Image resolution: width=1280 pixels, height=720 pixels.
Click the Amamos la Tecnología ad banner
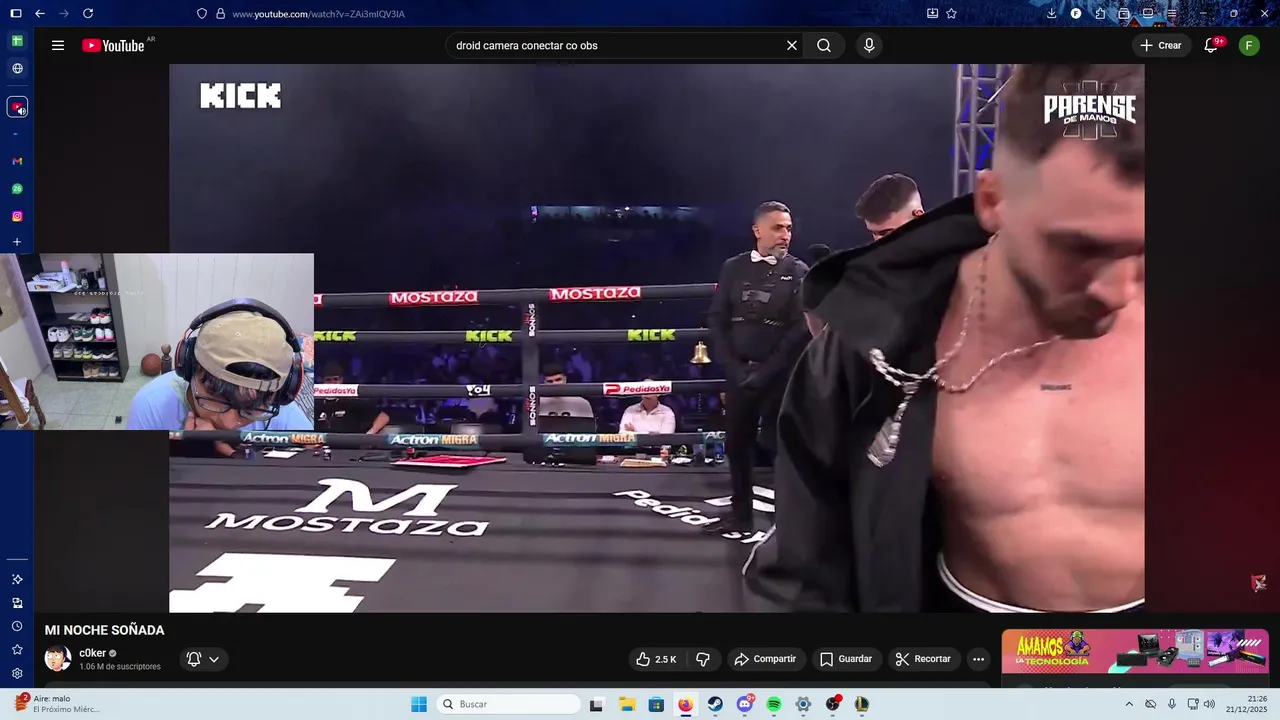[x=1135, y=651]
